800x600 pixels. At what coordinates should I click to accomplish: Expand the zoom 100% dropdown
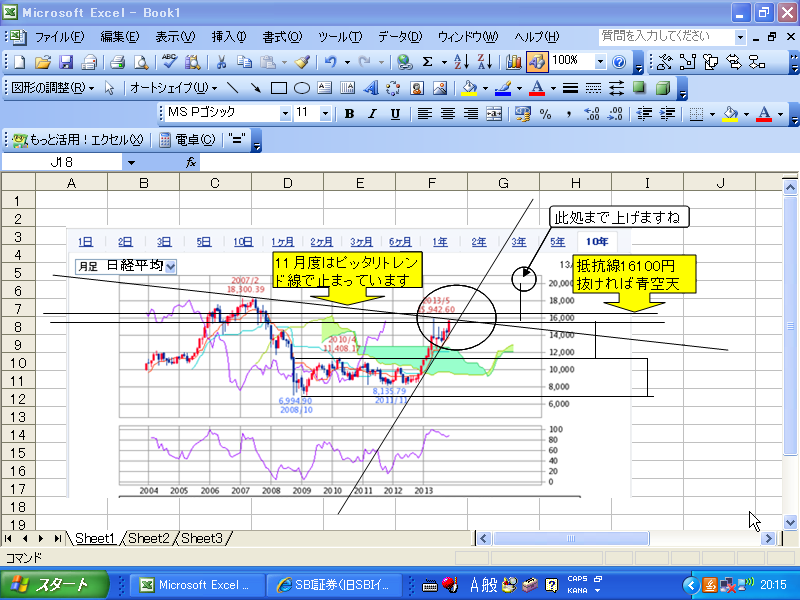[x=599, y=62]
